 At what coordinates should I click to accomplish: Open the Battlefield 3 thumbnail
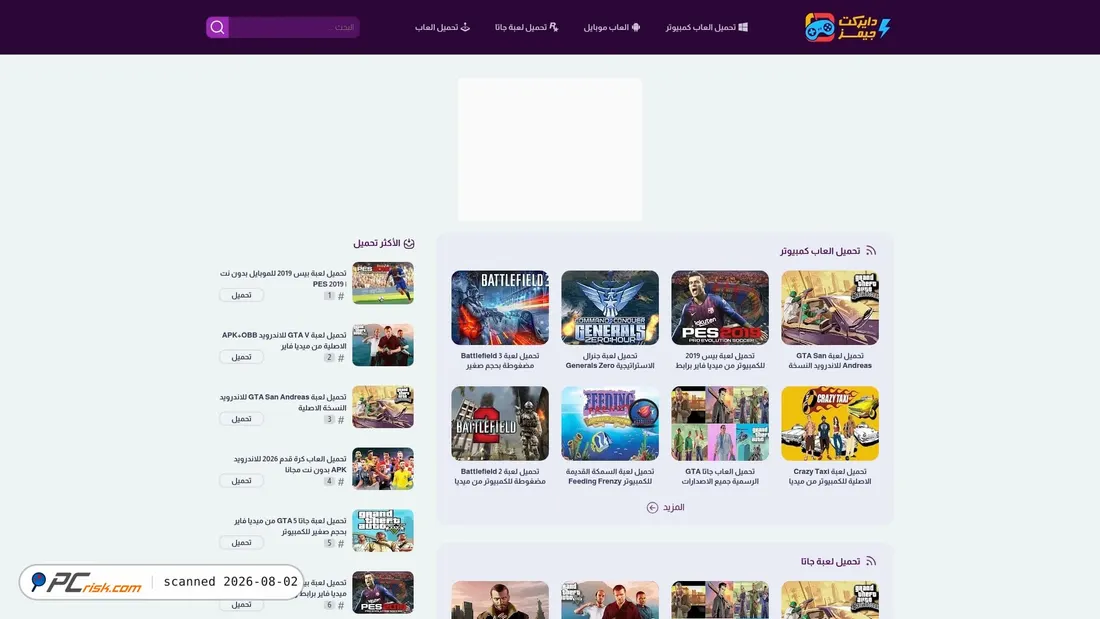point(499,307)
